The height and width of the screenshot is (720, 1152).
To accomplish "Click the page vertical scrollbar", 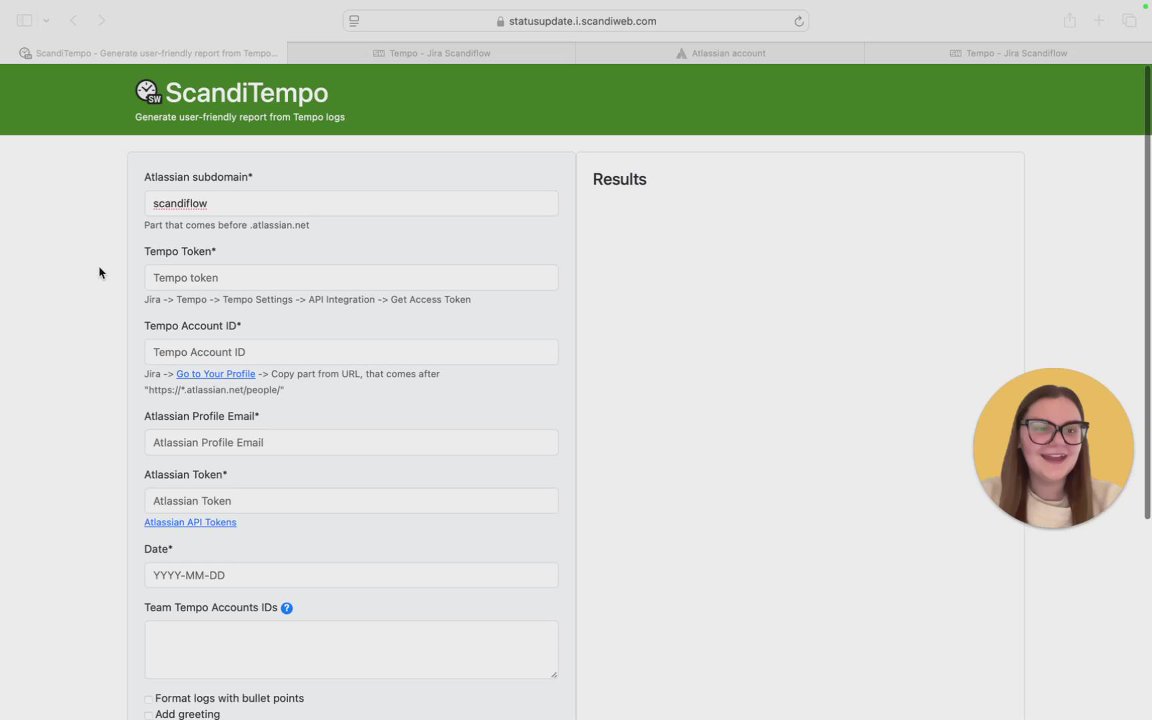I will (x=1147, y=292).
